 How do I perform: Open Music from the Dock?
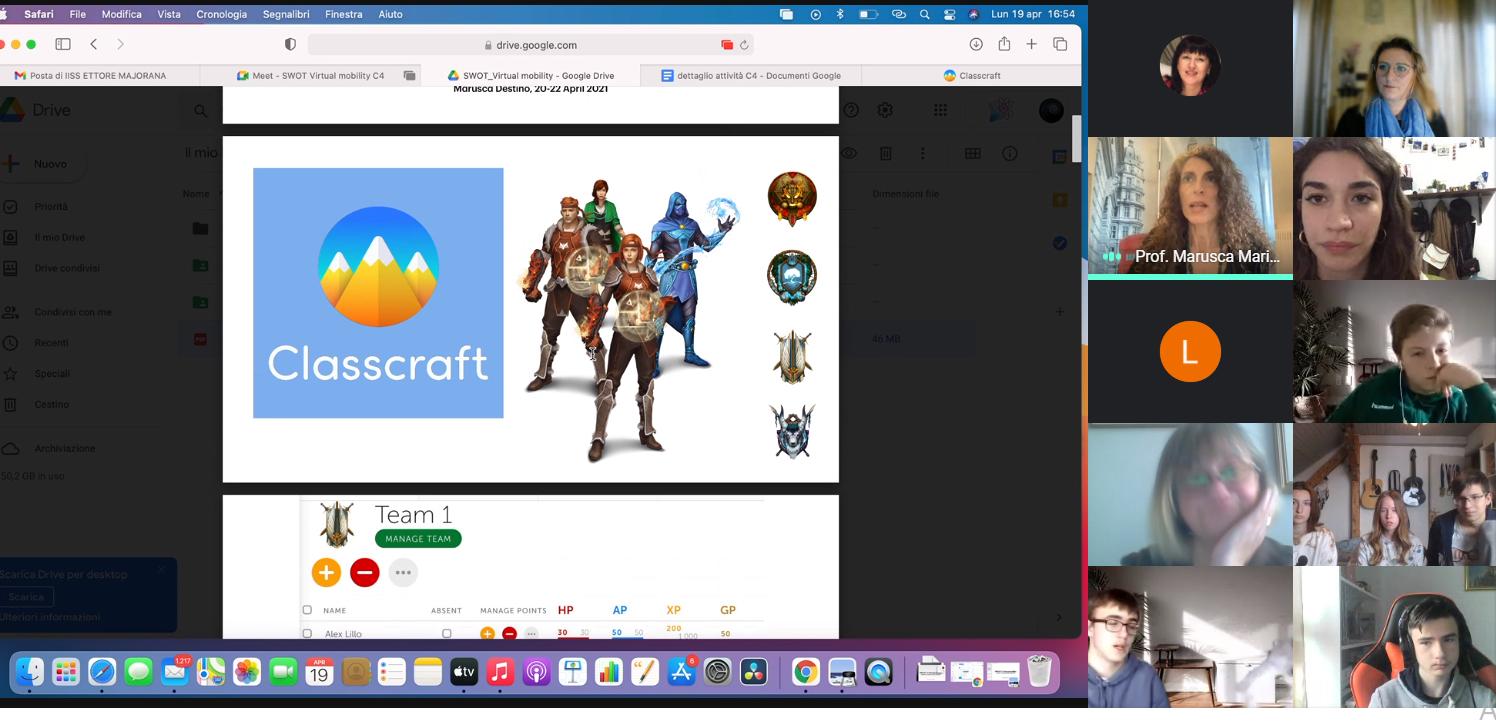point(500,672)
